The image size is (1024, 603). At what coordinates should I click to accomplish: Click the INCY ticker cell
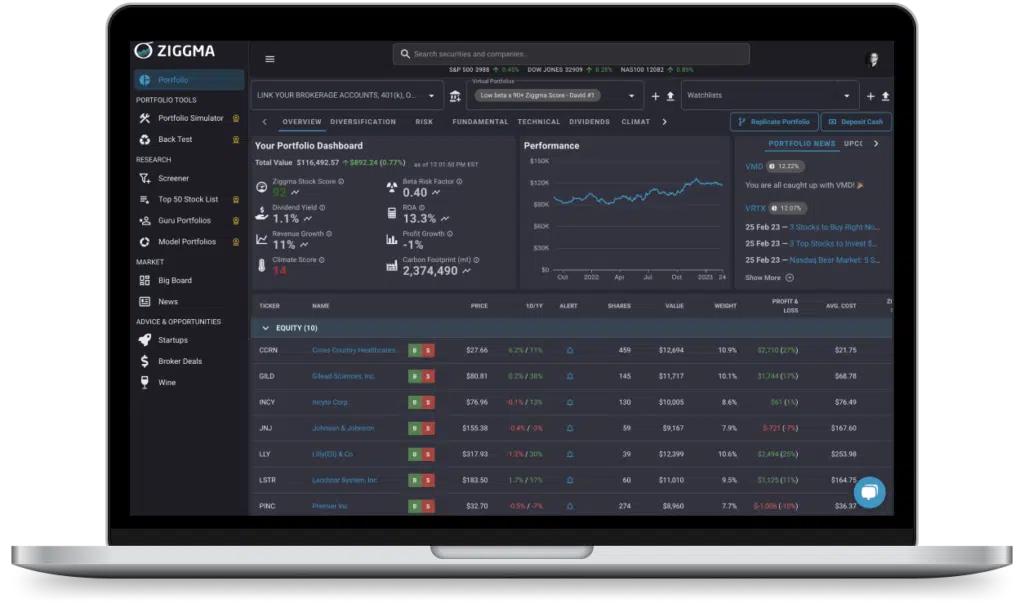tap(267, 402)
